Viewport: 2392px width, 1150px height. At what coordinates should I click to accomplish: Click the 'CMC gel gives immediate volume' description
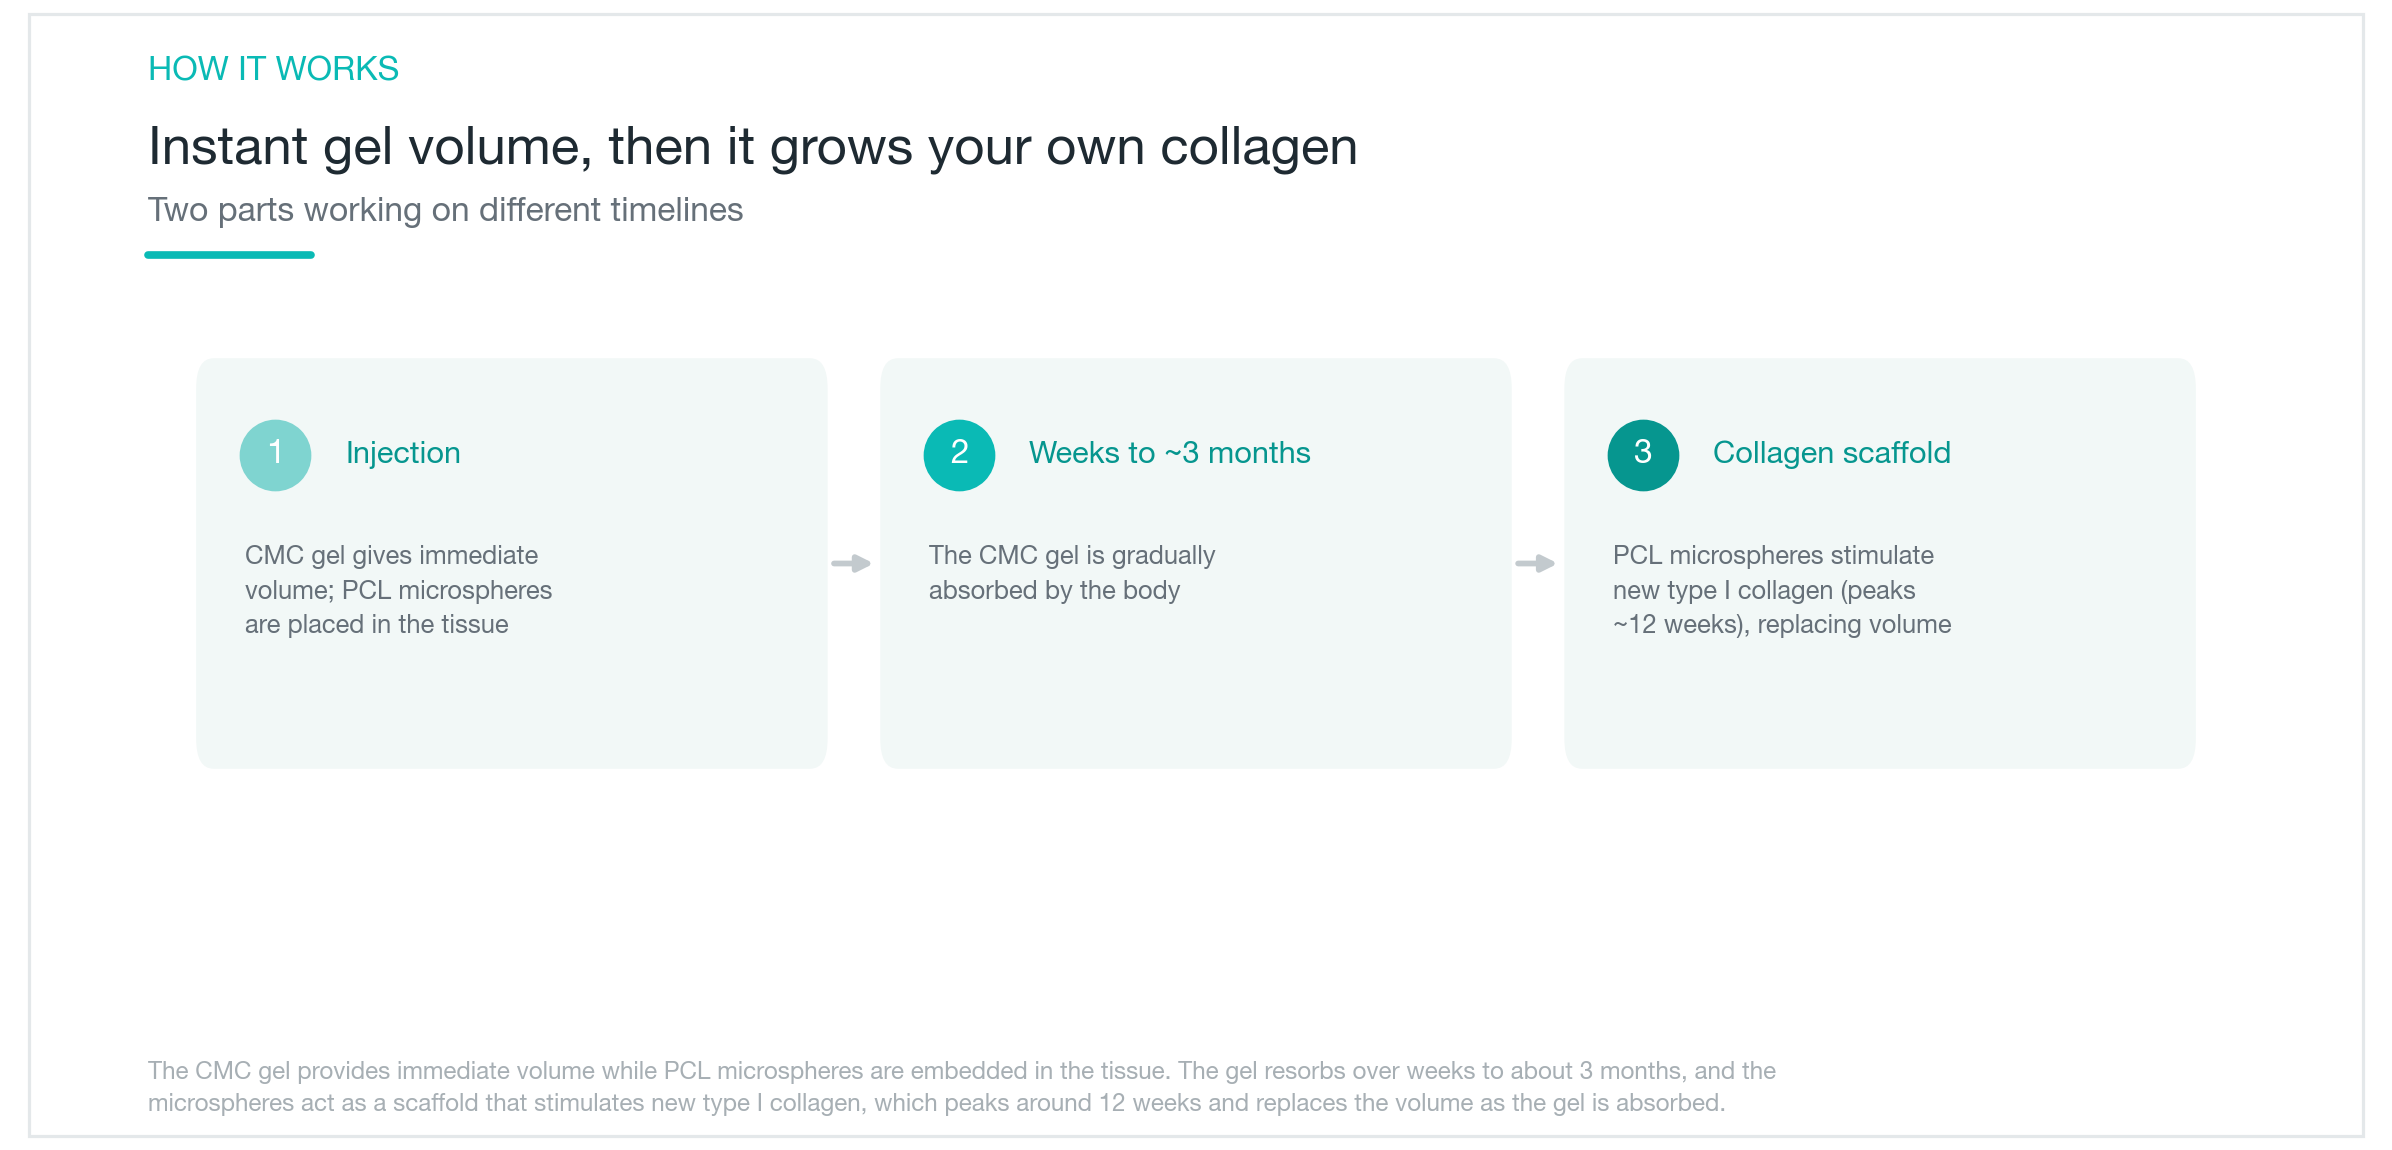coord(398,590)
